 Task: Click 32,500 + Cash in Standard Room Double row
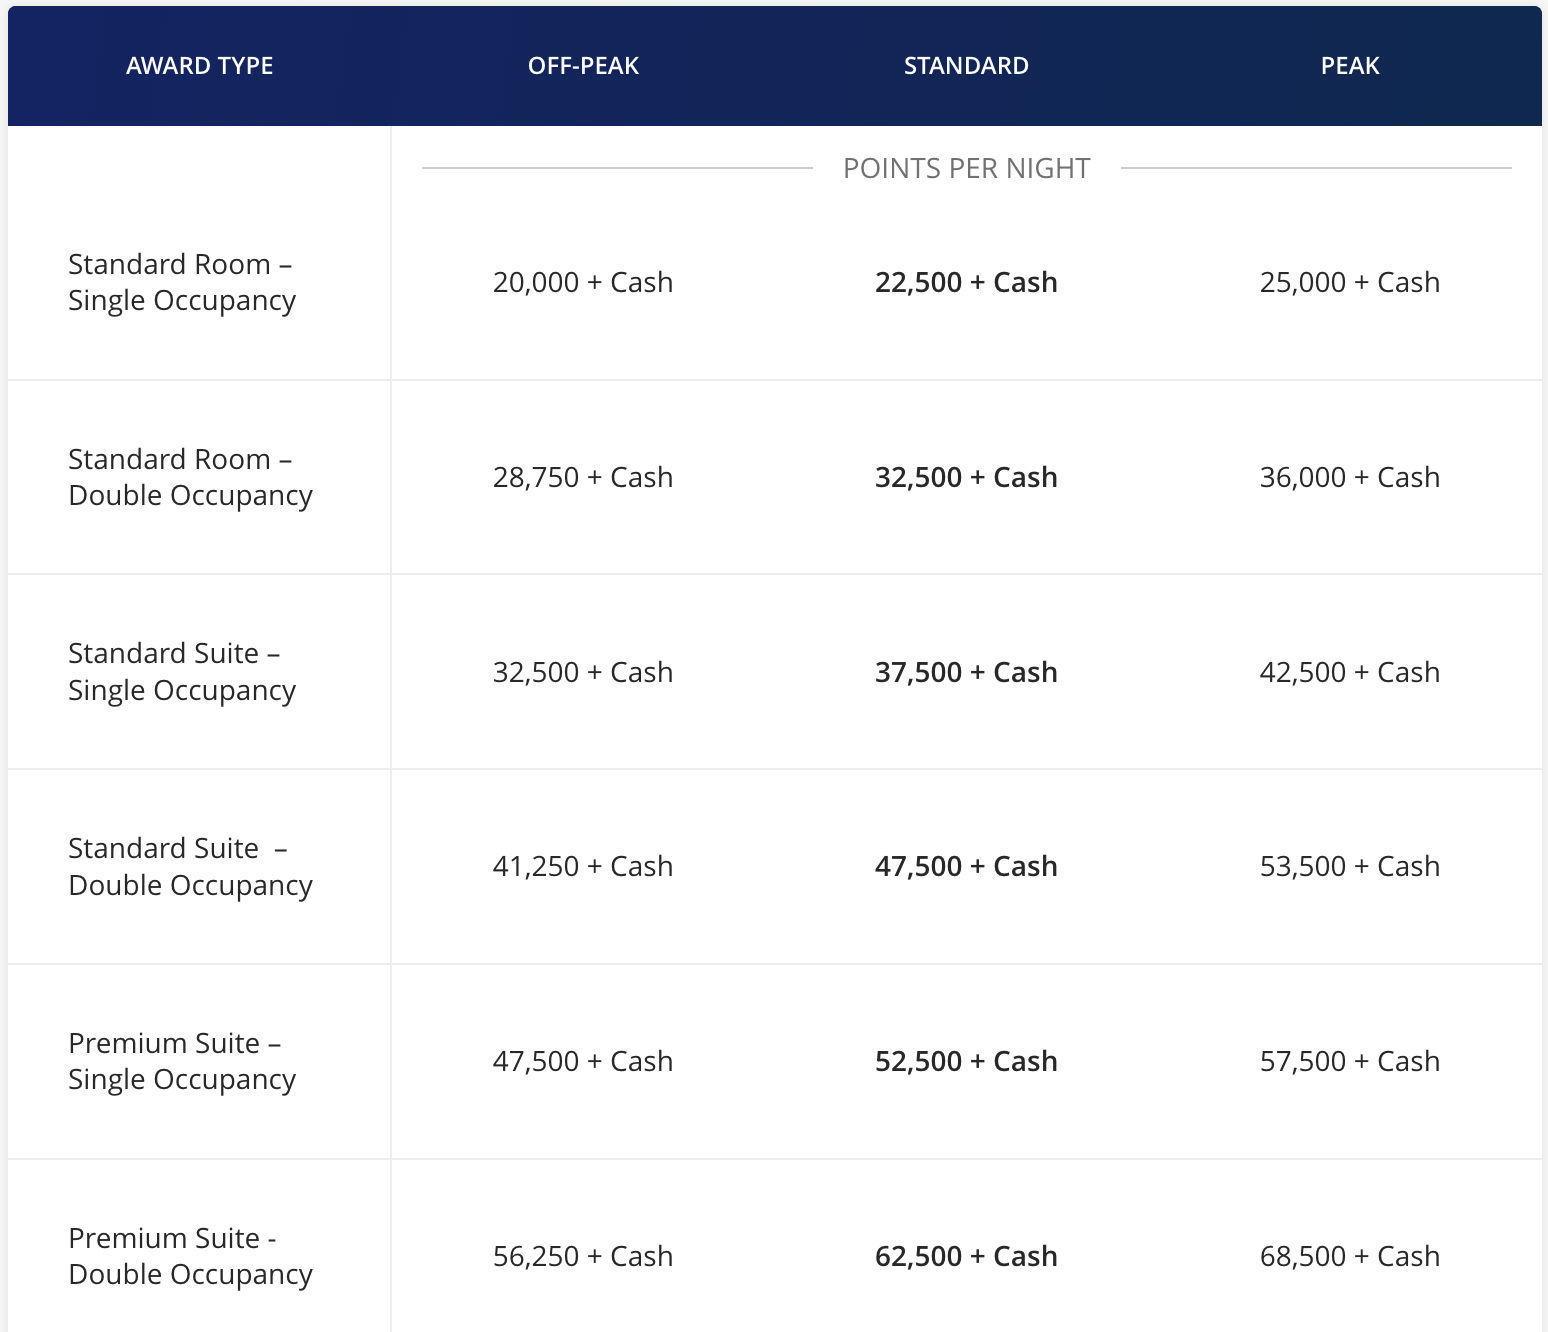(966, 477)
